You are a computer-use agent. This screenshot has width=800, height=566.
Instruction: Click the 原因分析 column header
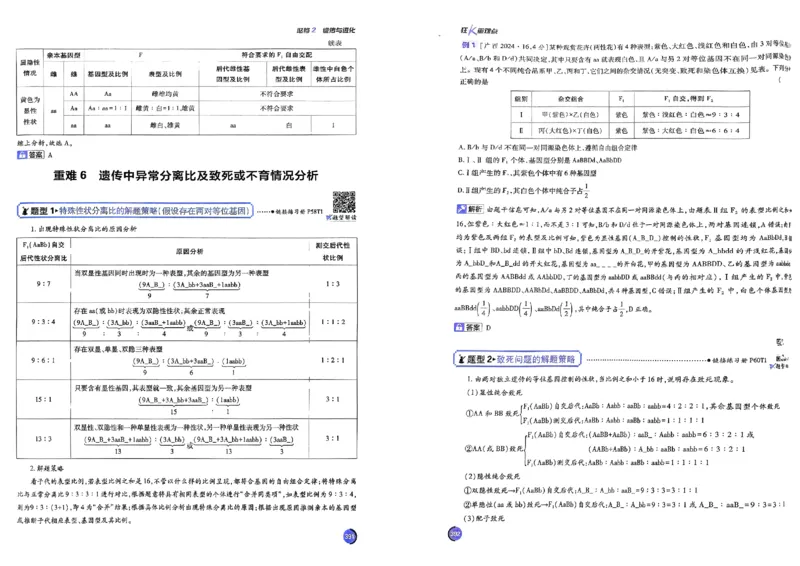pos(190,251)
